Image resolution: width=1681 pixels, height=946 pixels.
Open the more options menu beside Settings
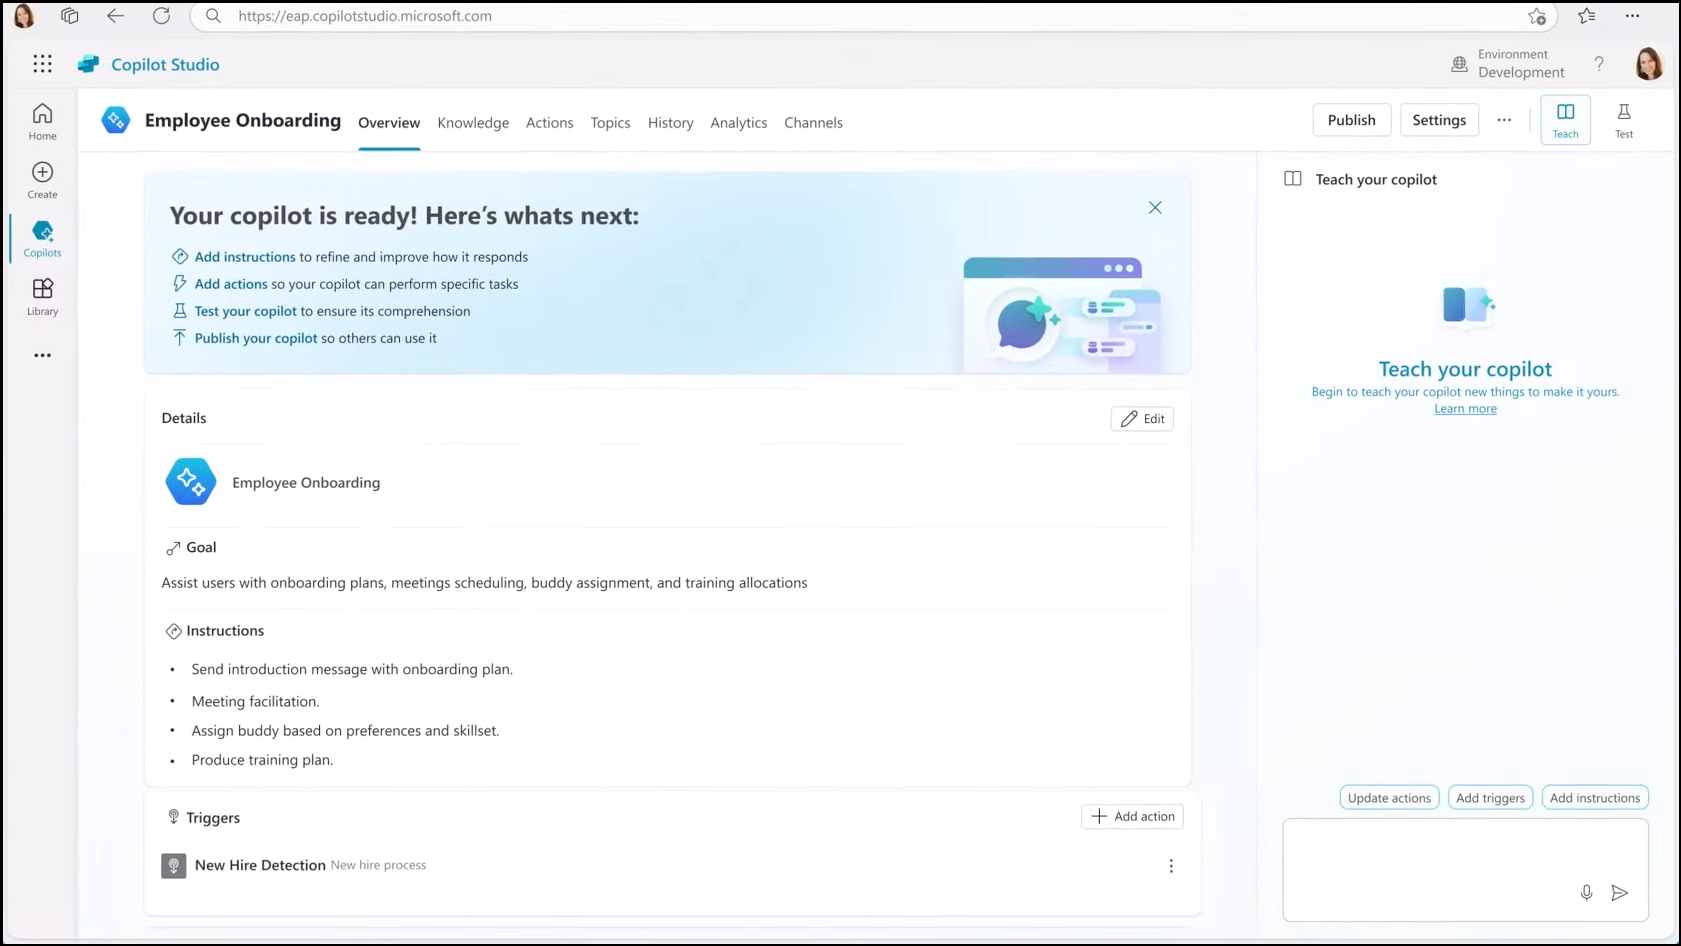tap(1504, 119)
